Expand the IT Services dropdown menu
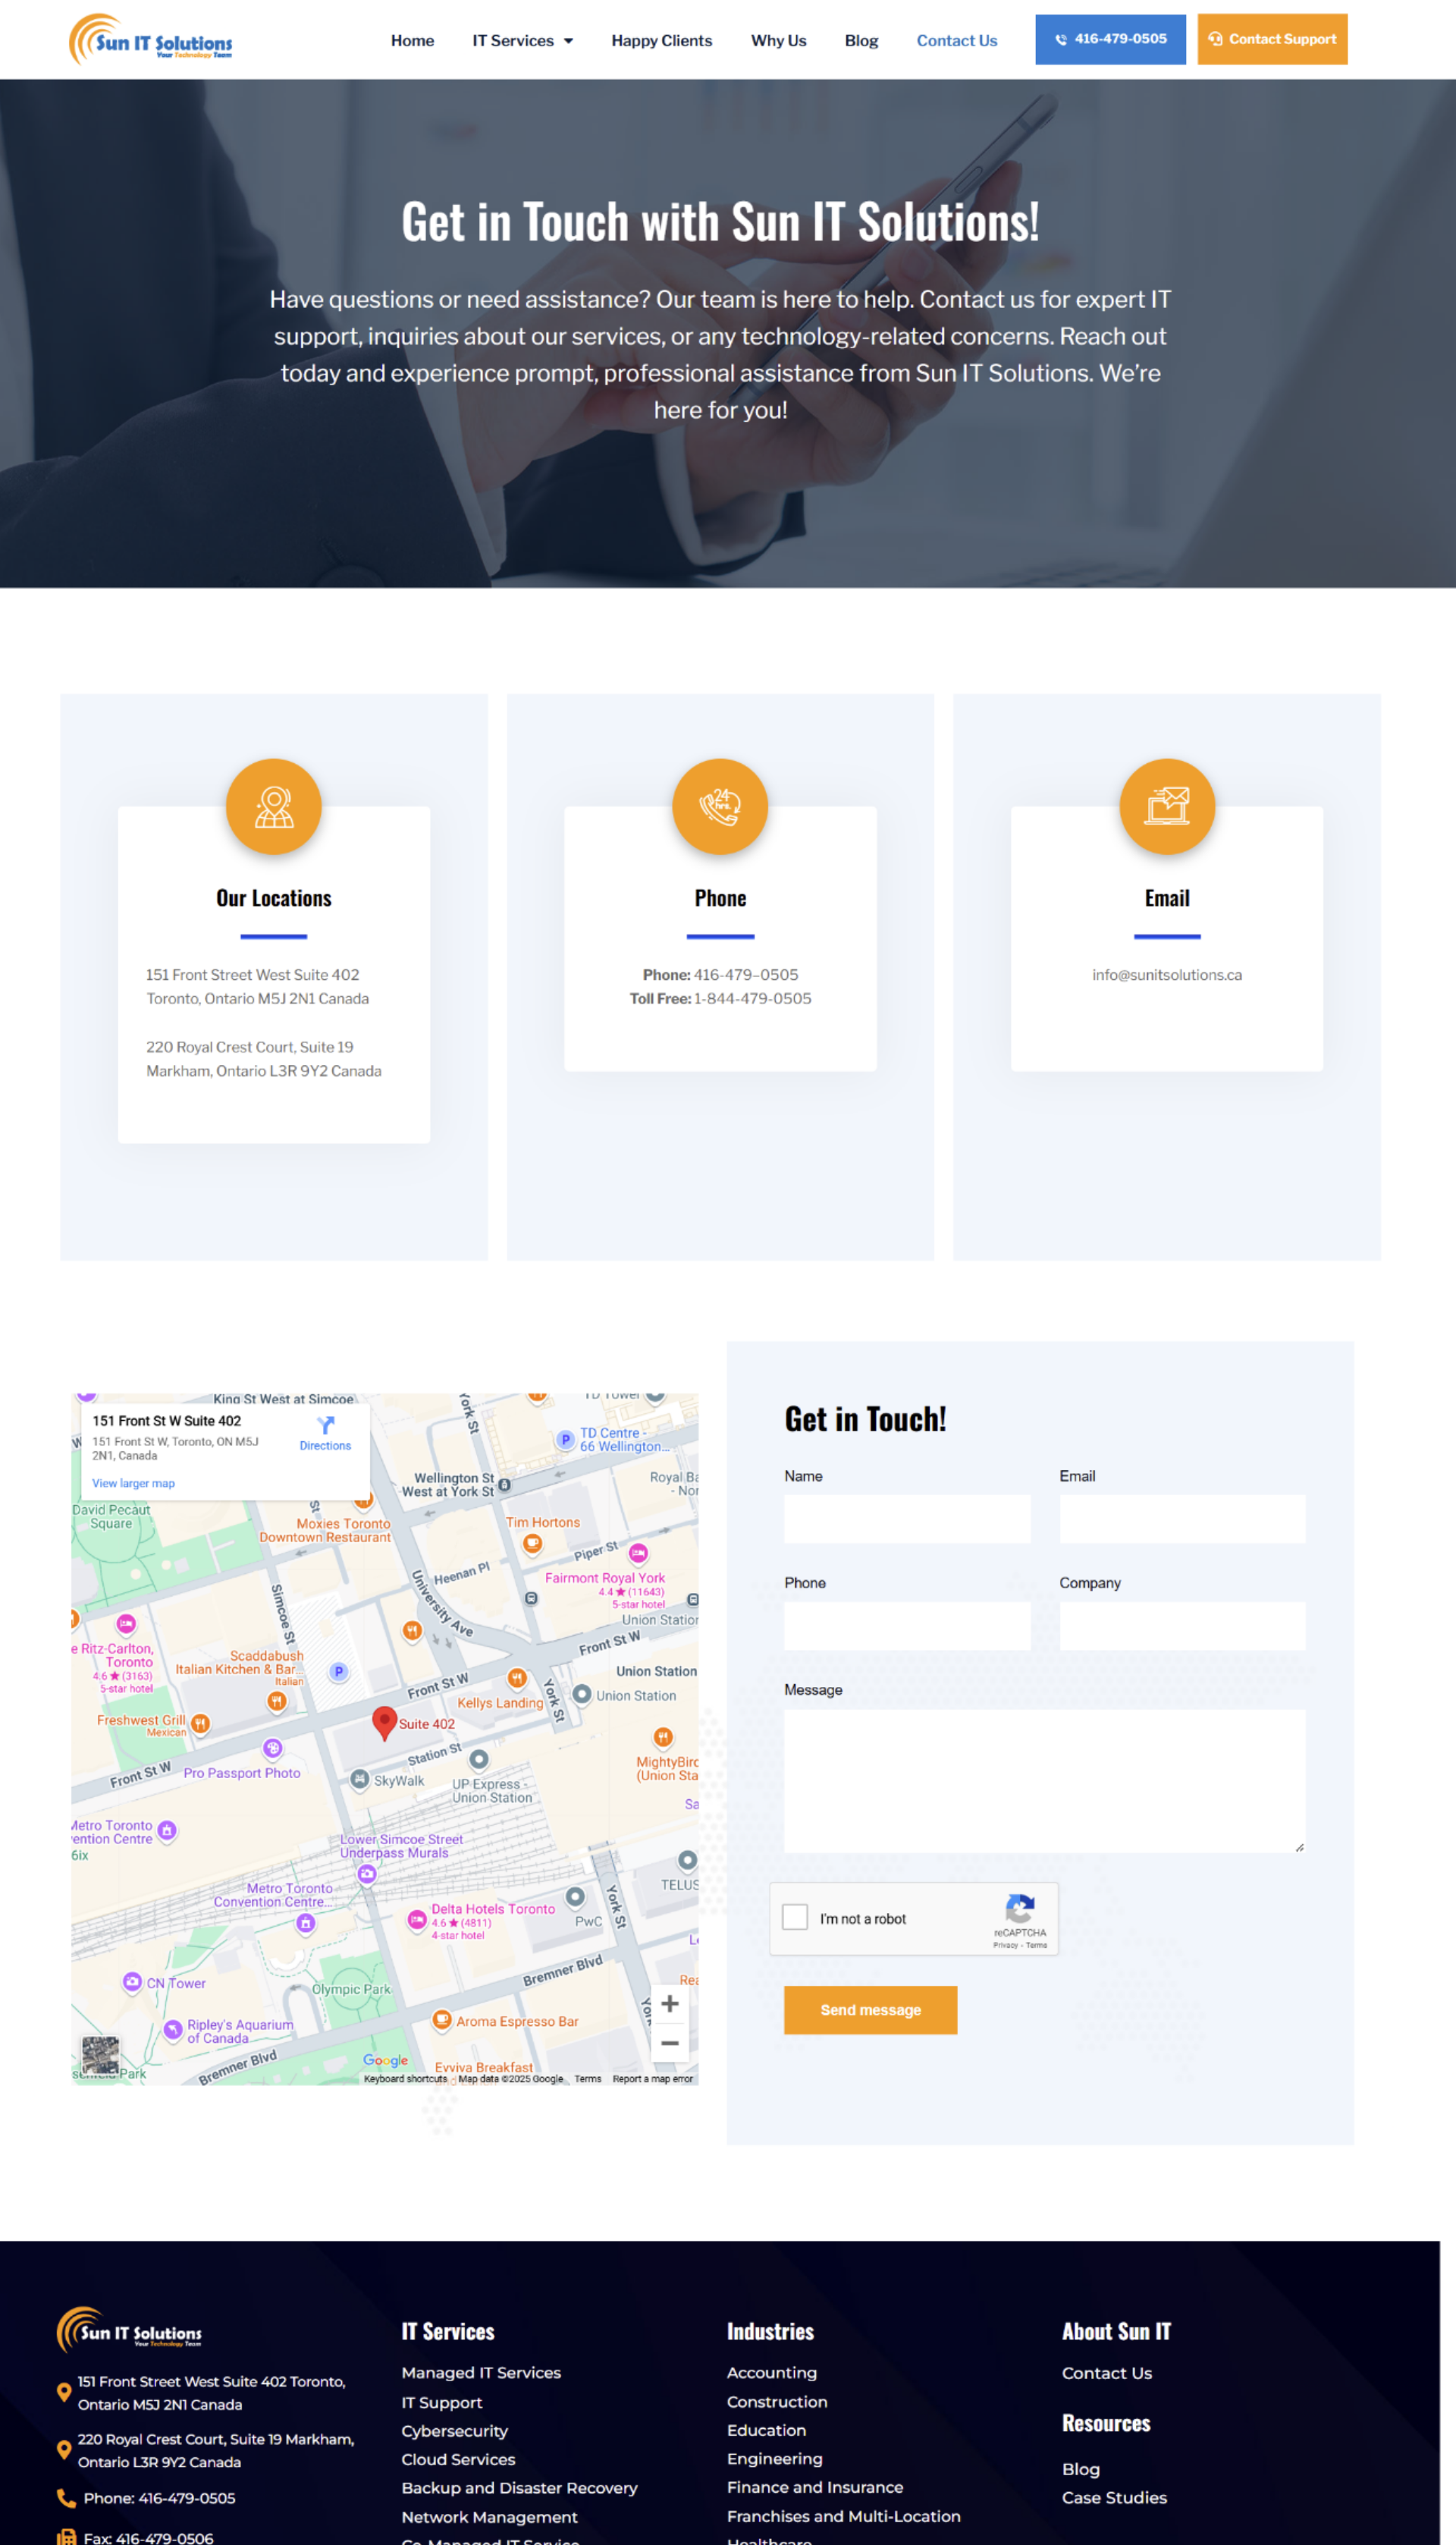Screen dimensions: 1456x2545 pyautogui.click(x=522, y=40)
